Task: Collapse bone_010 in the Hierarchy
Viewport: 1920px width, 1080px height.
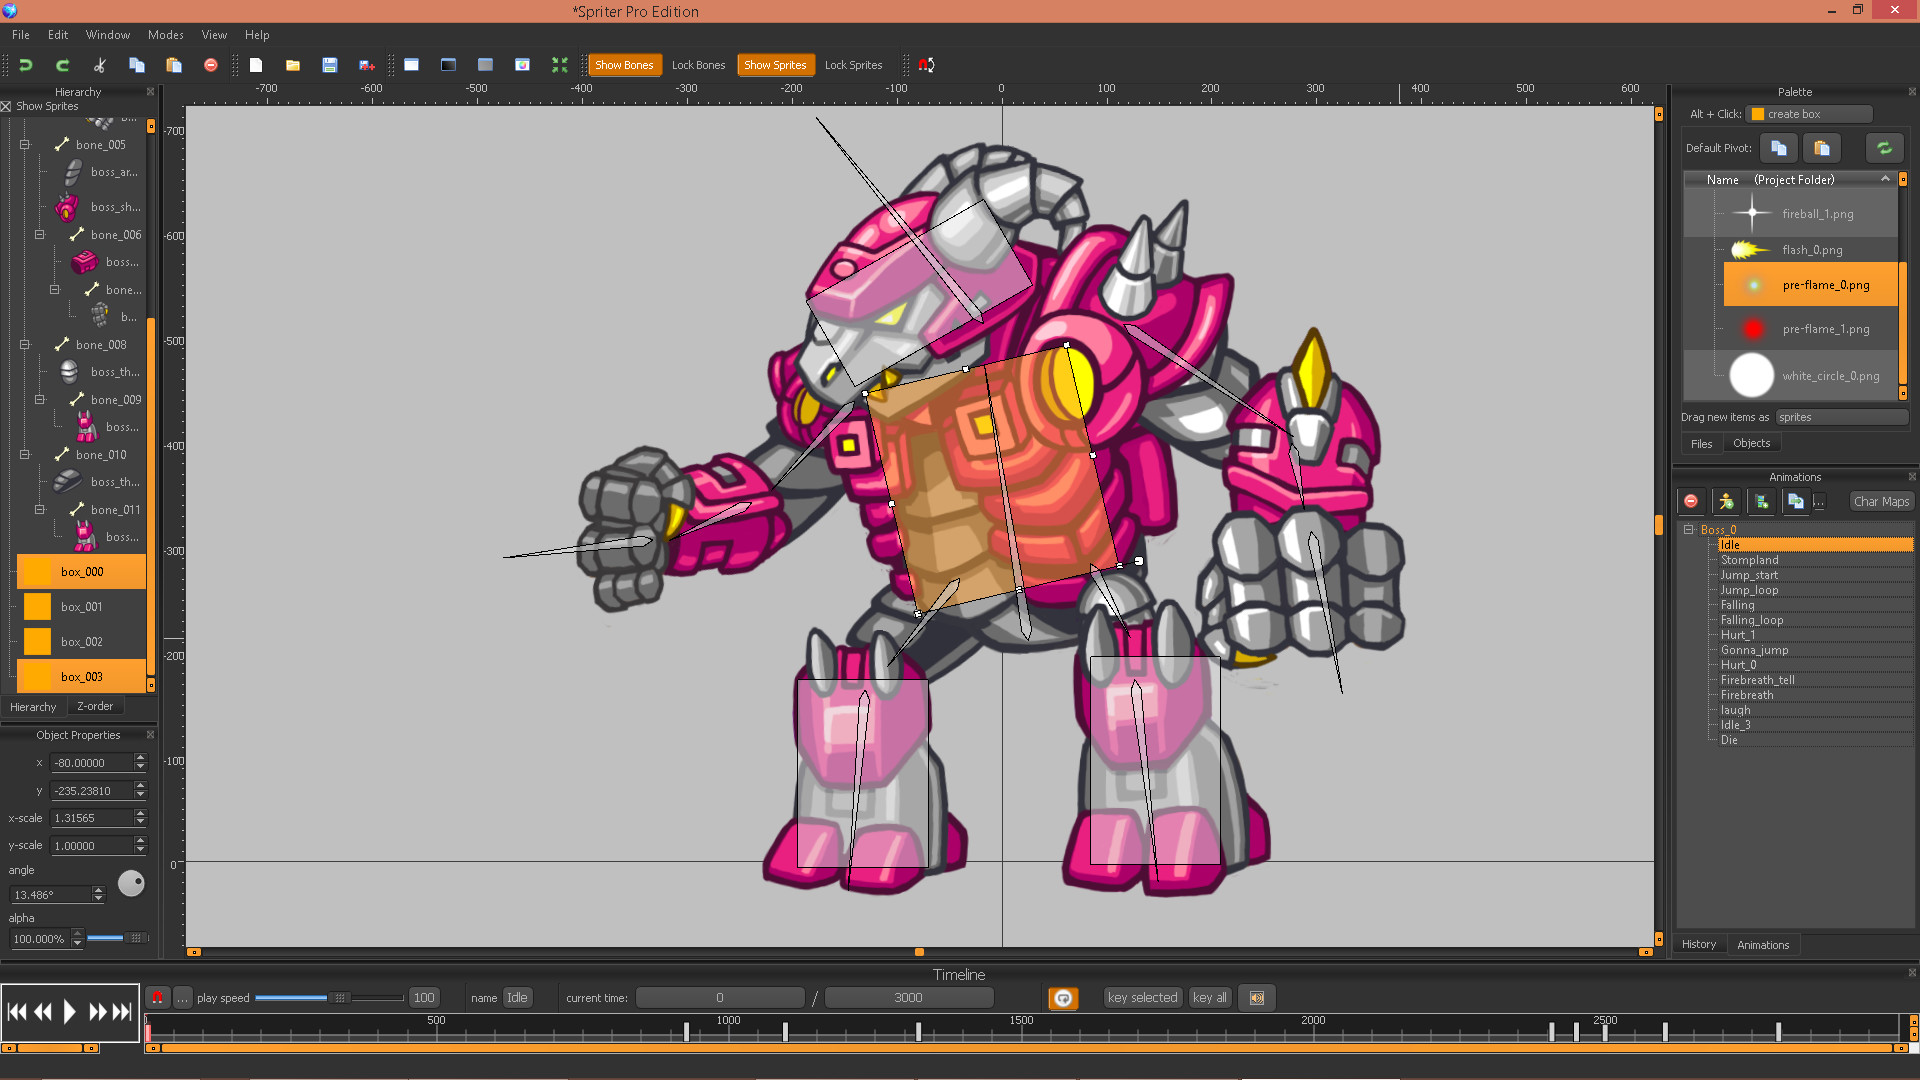Action: [24, 454]
